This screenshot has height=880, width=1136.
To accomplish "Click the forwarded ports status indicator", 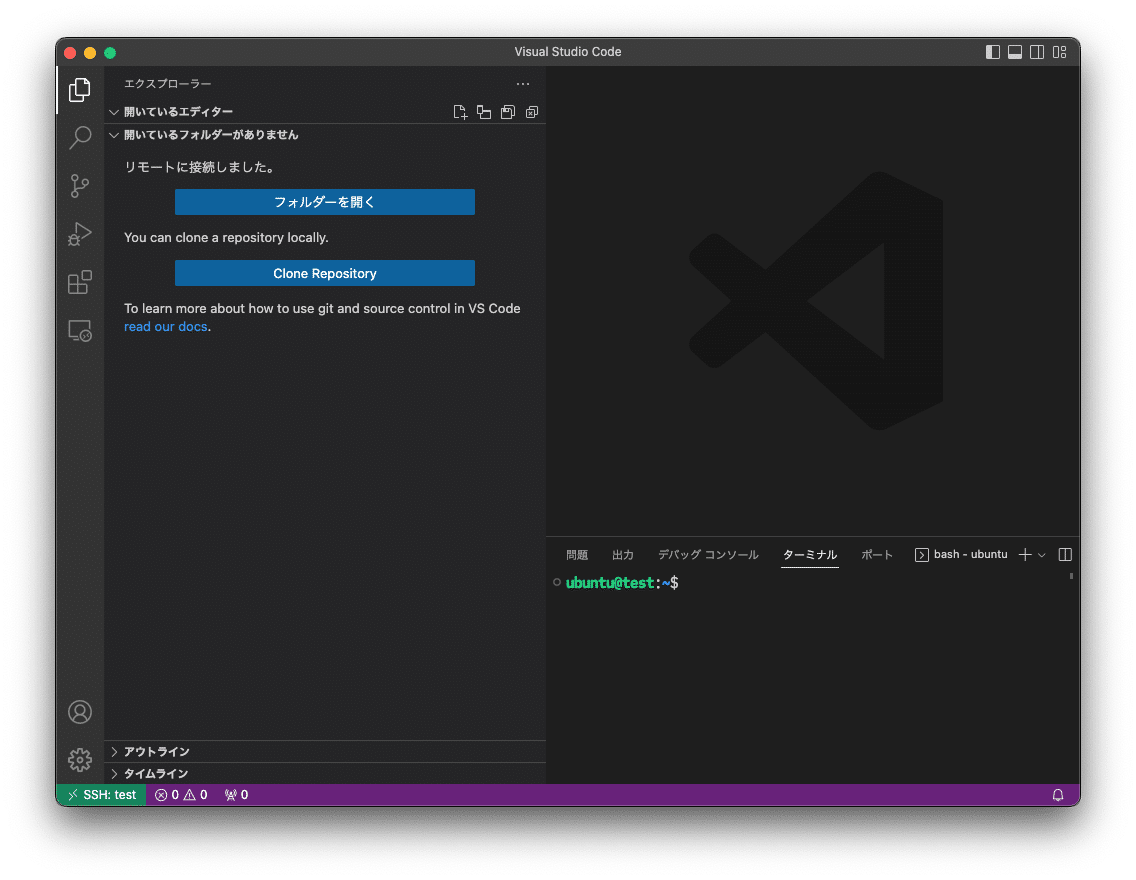I will click(x=236, y=795).
